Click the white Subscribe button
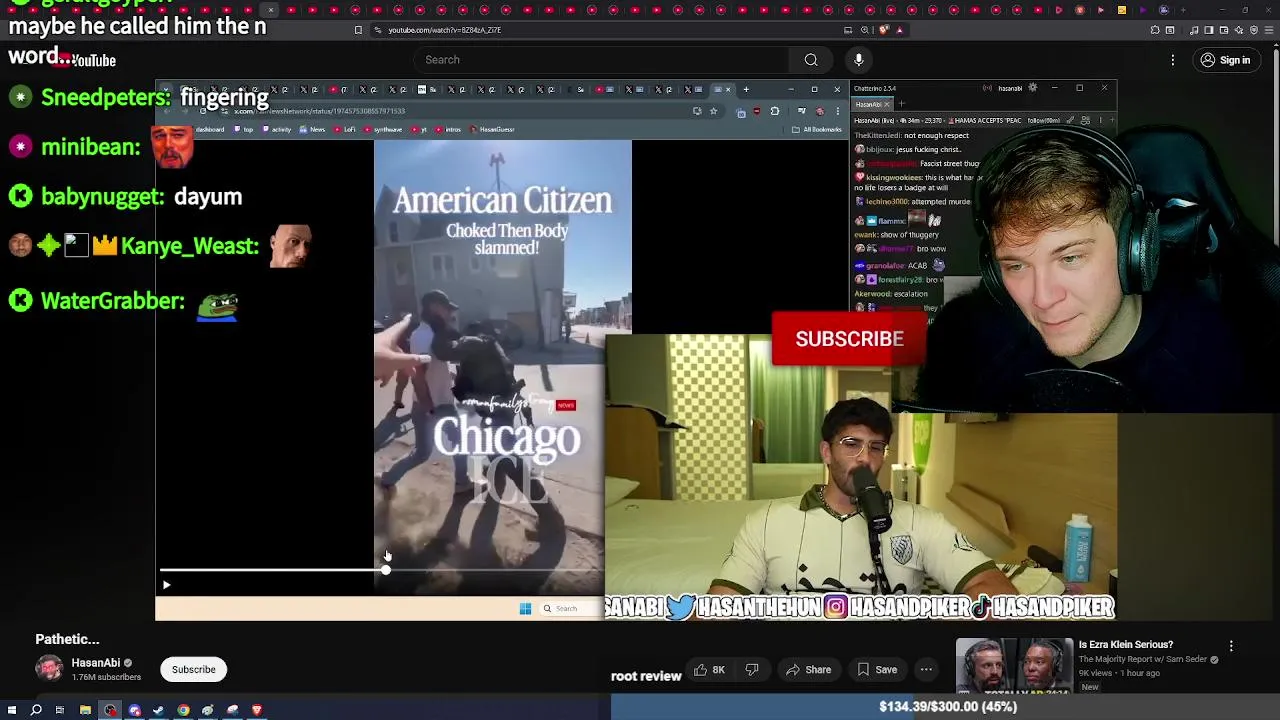 coord(193,669)
